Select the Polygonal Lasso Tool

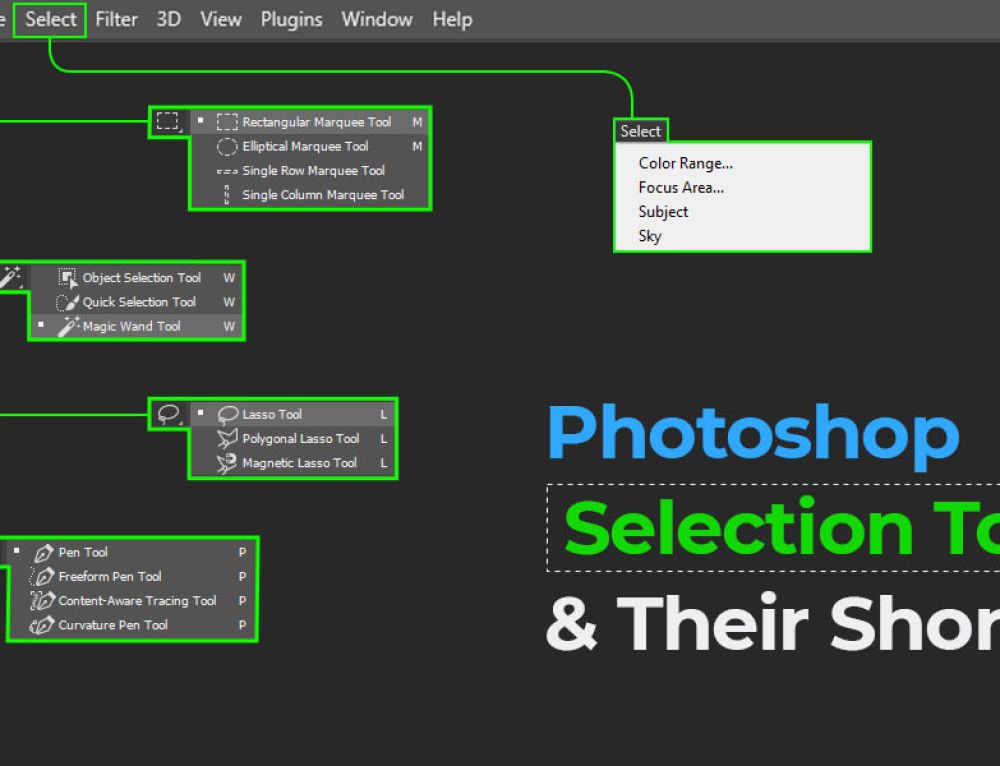pos(299,438)
